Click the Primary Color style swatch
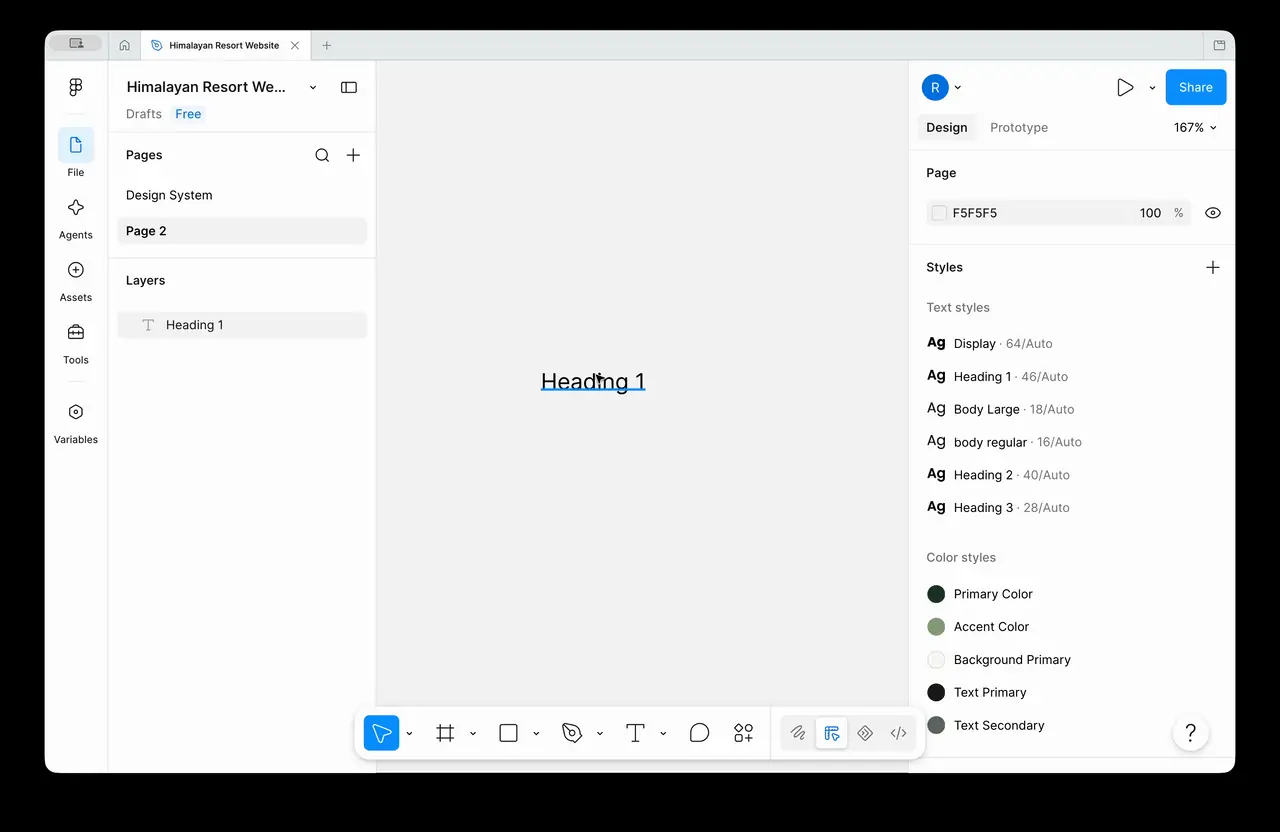Viewport: 1280px width, 832px height. point(936,594)
